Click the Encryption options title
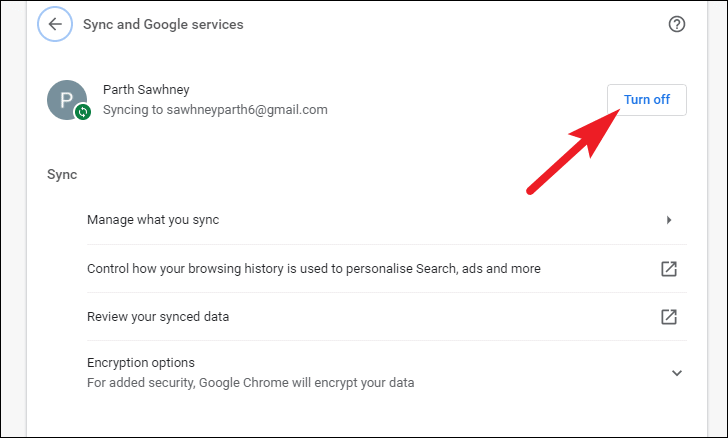The width and height of the screenshot is (728, 438). pos(141,363)
